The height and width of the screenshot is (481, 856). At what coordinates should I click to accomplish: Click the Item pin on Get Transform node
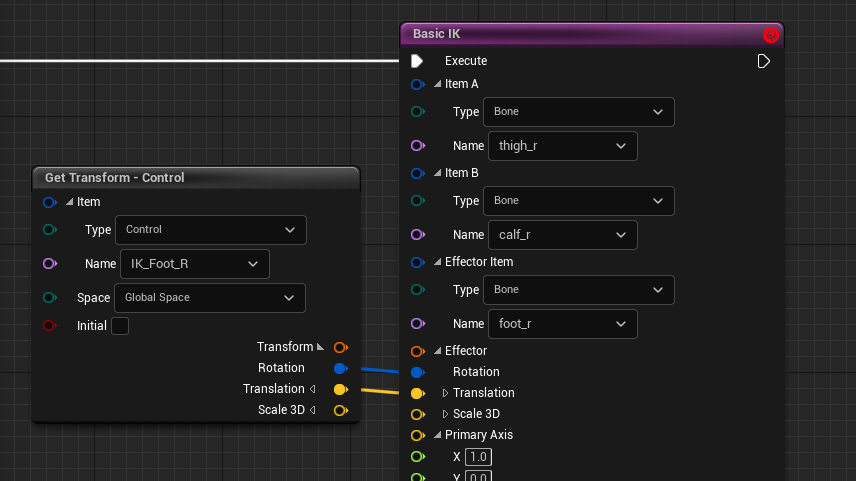(50, 203)
